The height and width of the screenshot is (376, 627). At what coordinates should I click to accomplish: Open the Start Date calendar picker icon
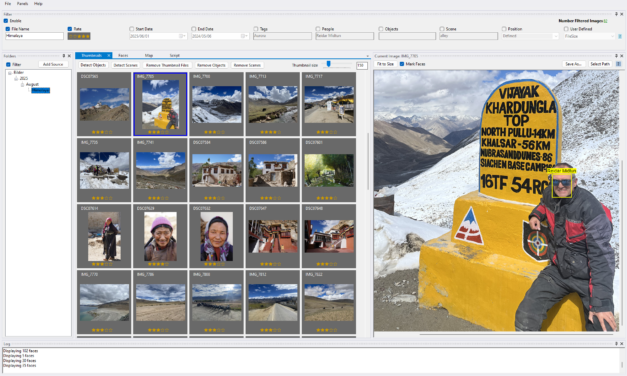pyautogui.click(x=181, y=36)
